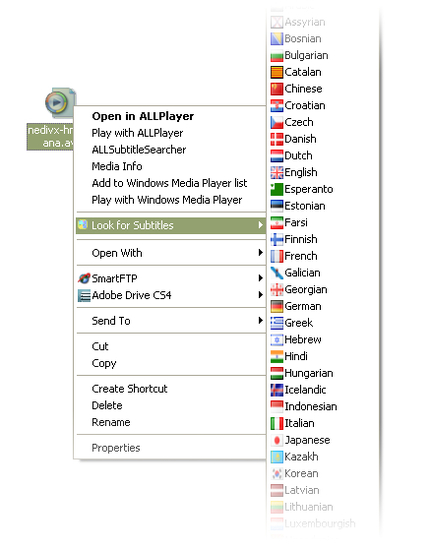Viewport: 431px width, 550px height.
Task: Choose Rename from the context menu
Action: pos(111,422)
